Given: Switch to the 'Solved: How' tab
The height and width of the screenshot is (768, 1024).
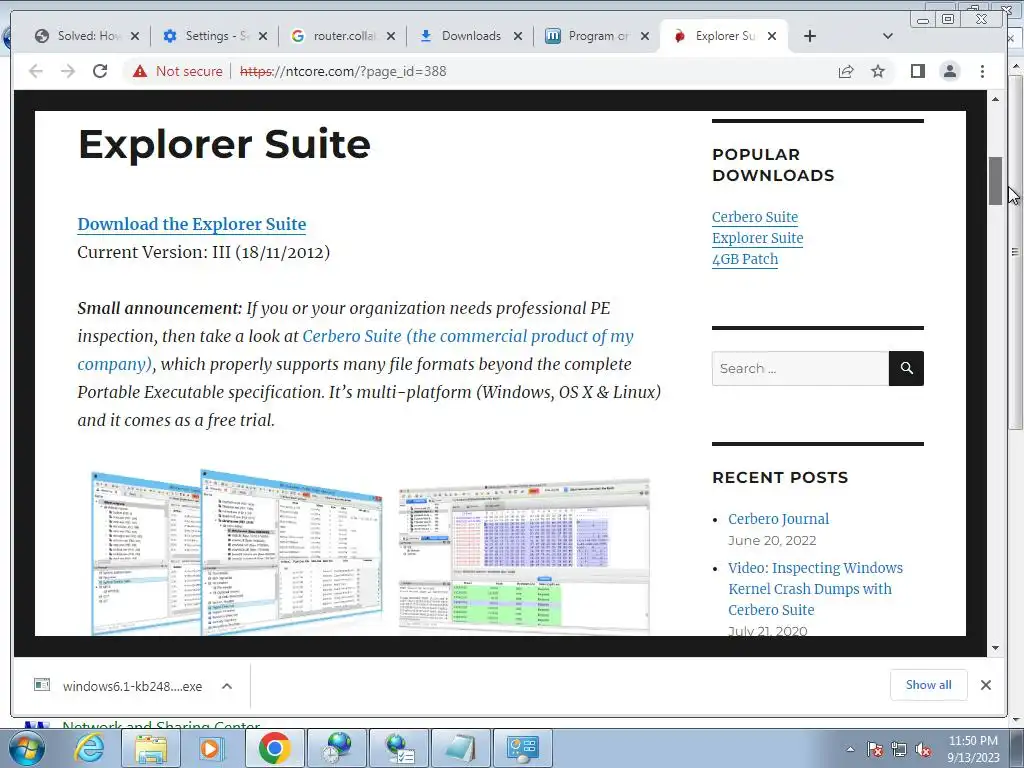Looking at the screenshot, I should (x=88, y=36).
